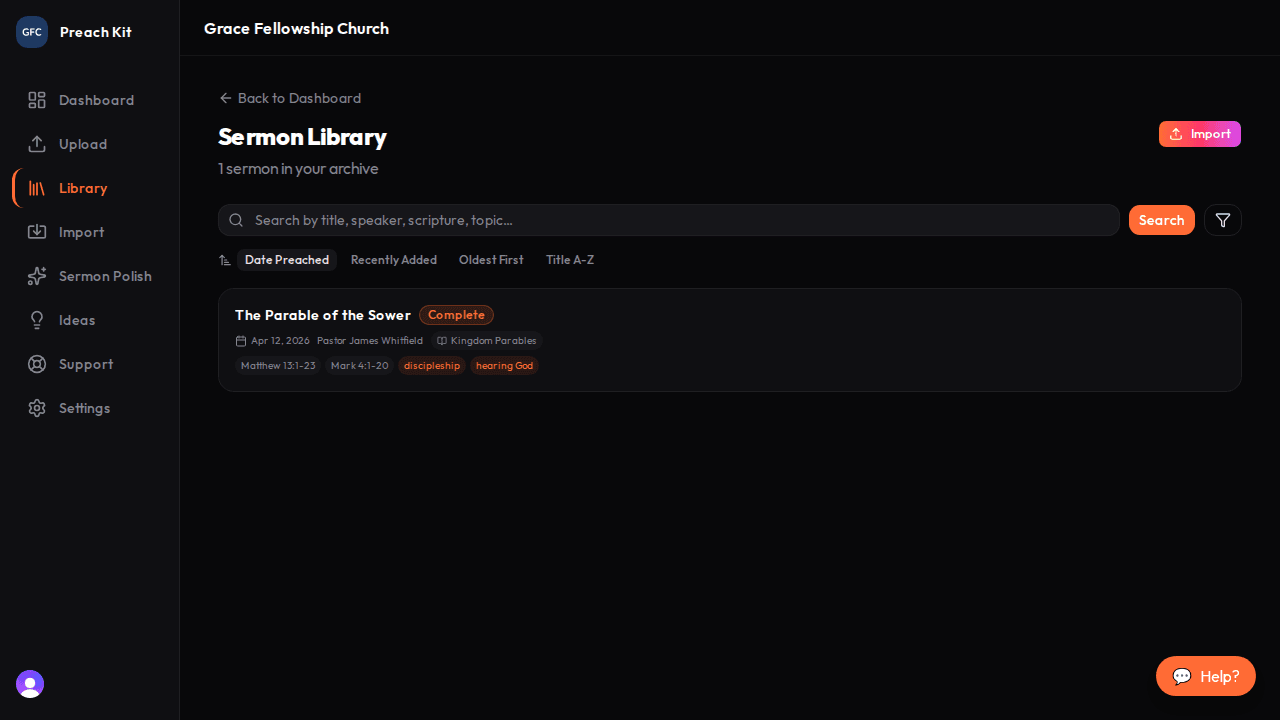Open the Filter options icon
Image resolution: width=1280 pixels, height=720 pixels.
tap(1222, 220)
